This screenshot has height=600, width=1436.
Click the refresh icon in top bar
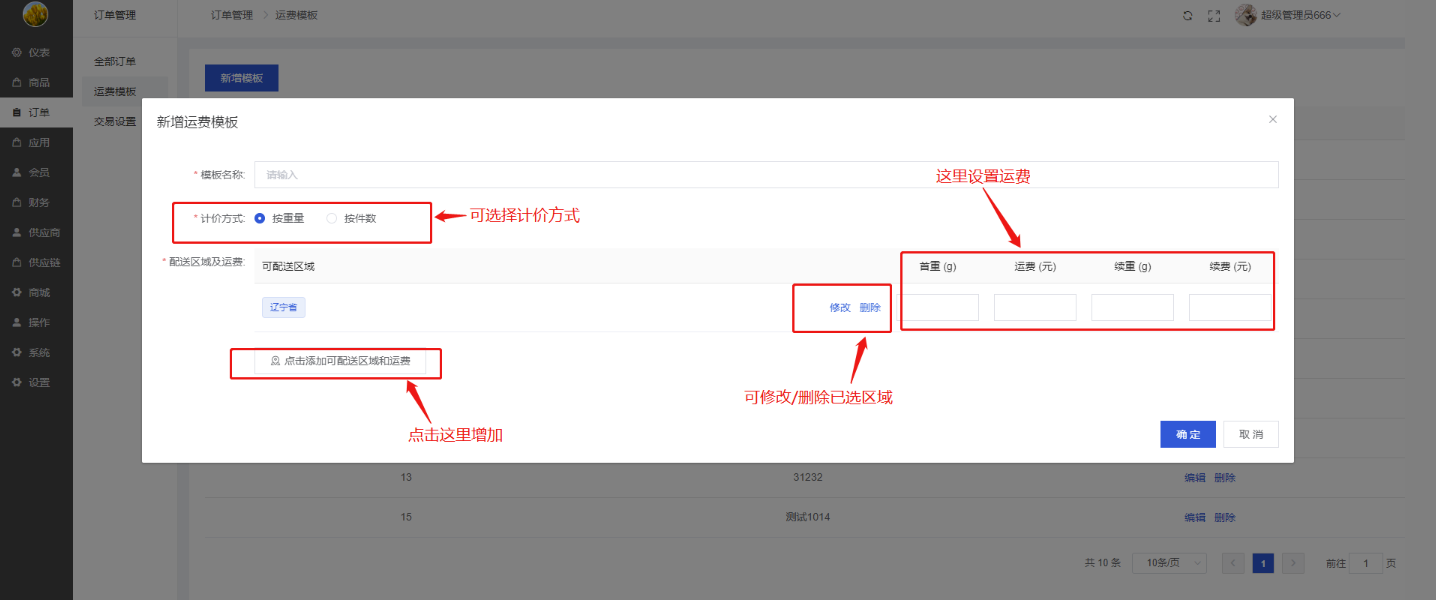(x=1187, y=15)
